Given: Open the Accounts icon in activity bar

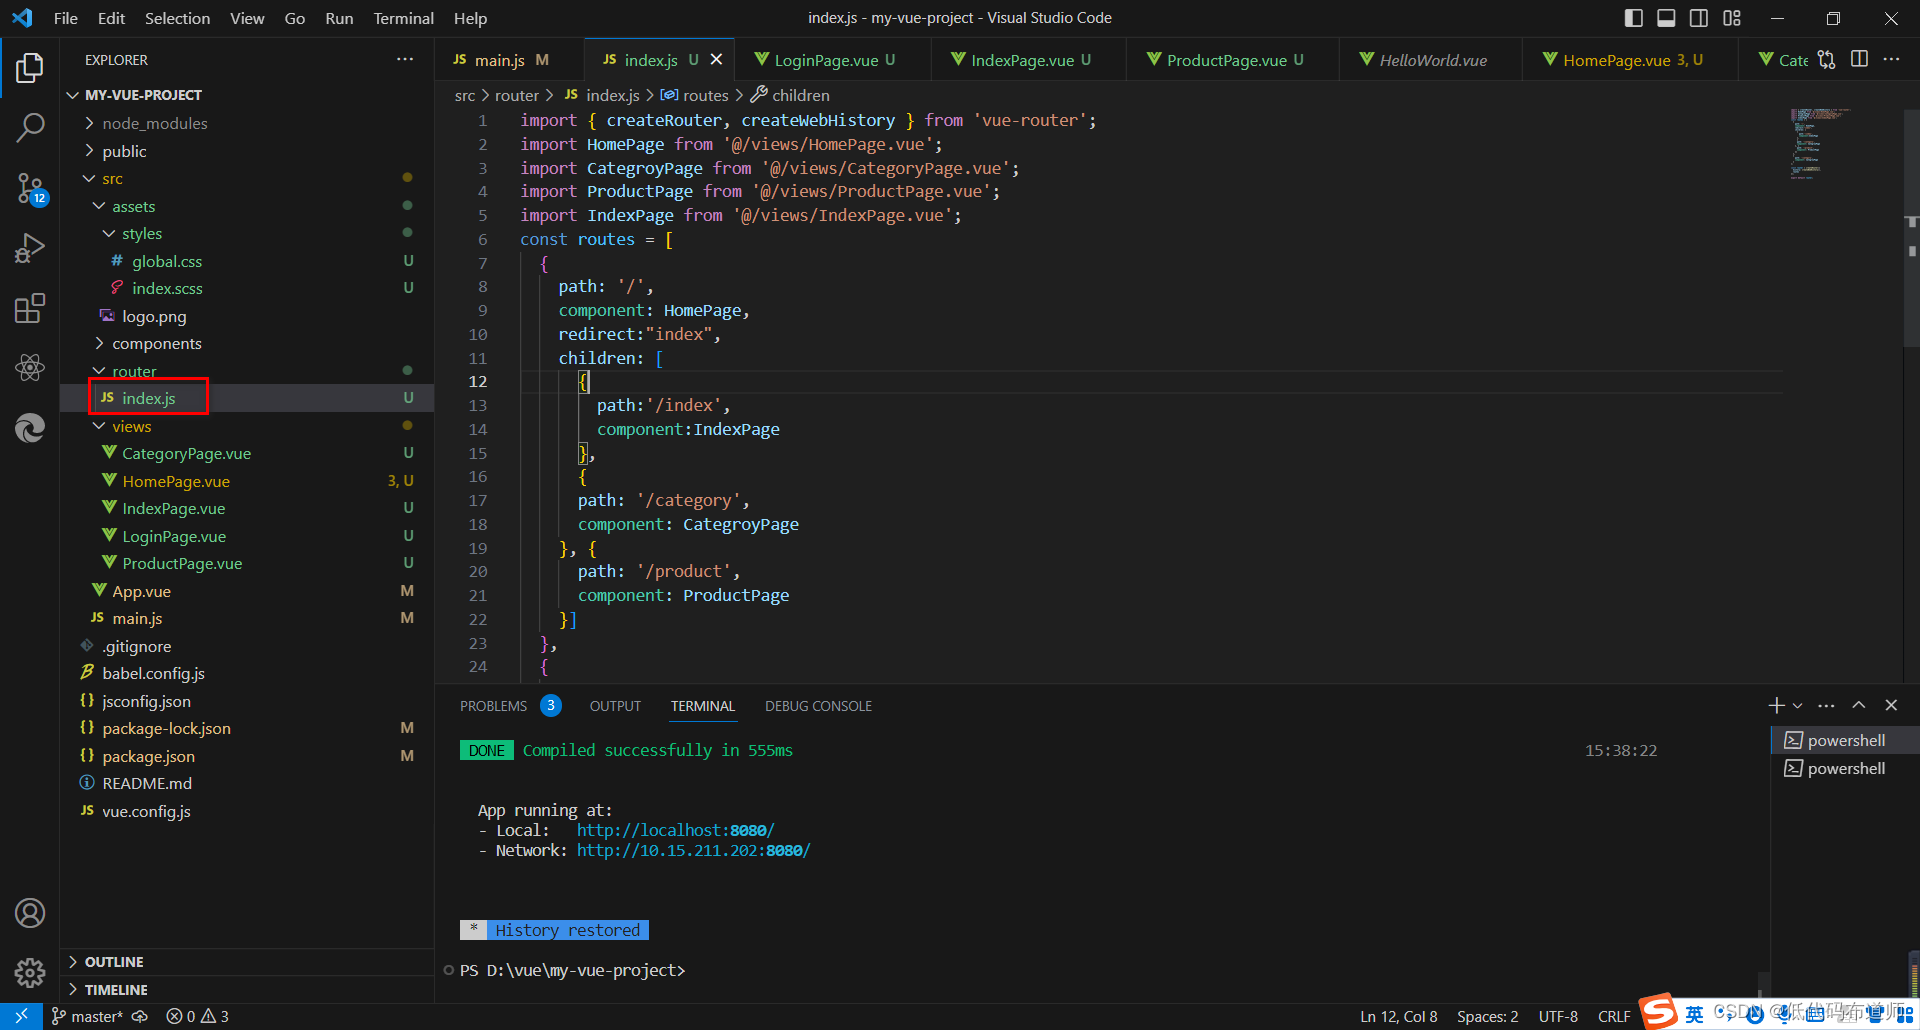Looking at the screenshot, I should click(30, 913).
